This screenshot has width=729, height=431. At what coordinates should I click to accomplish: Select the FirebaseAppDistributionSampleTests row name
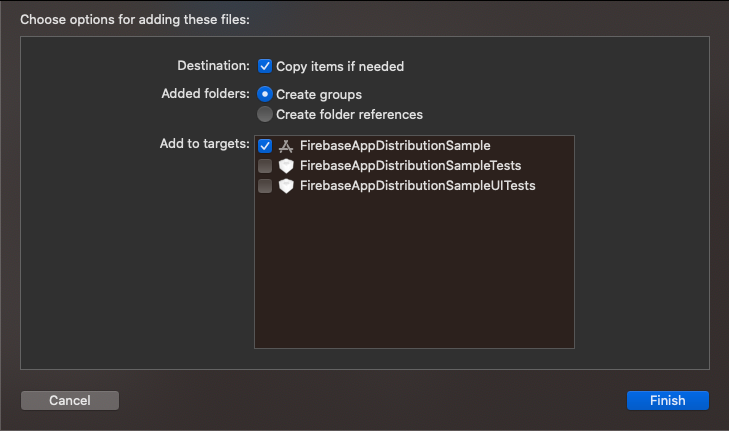pos(410,166)
